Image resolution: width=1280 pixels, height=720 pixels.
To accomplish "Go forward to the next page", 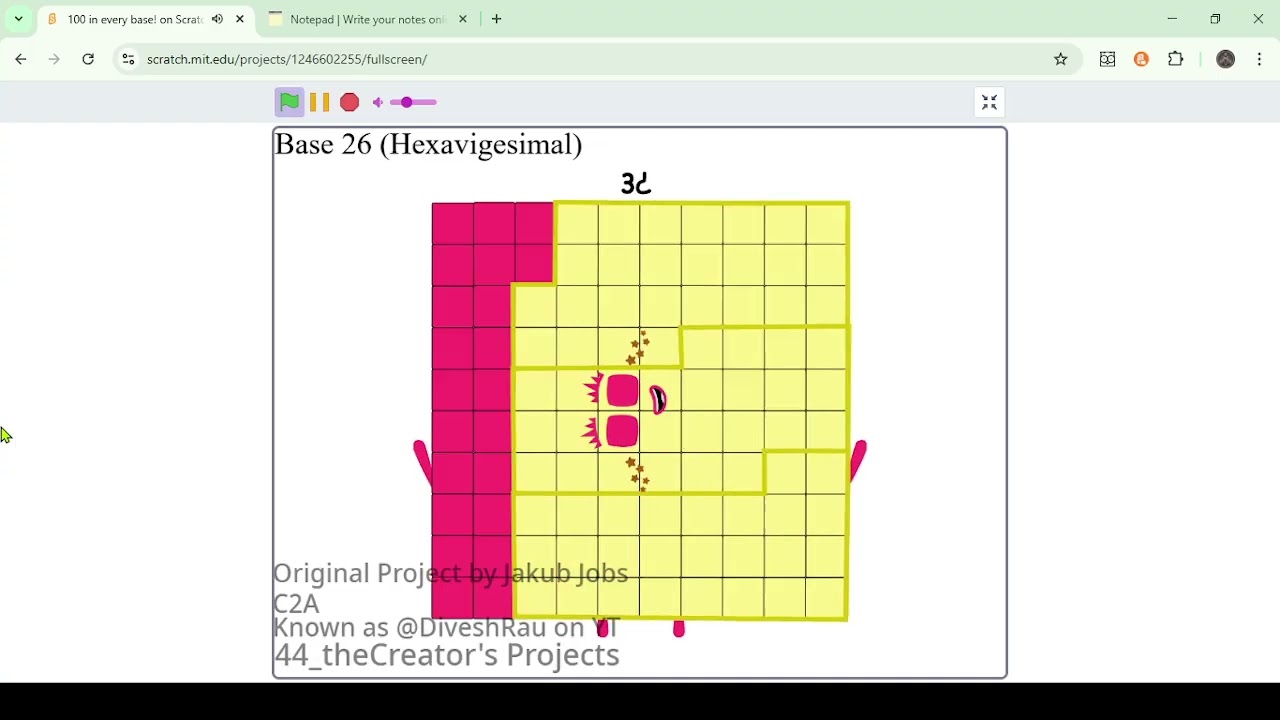I will click(x=54, y=59).
